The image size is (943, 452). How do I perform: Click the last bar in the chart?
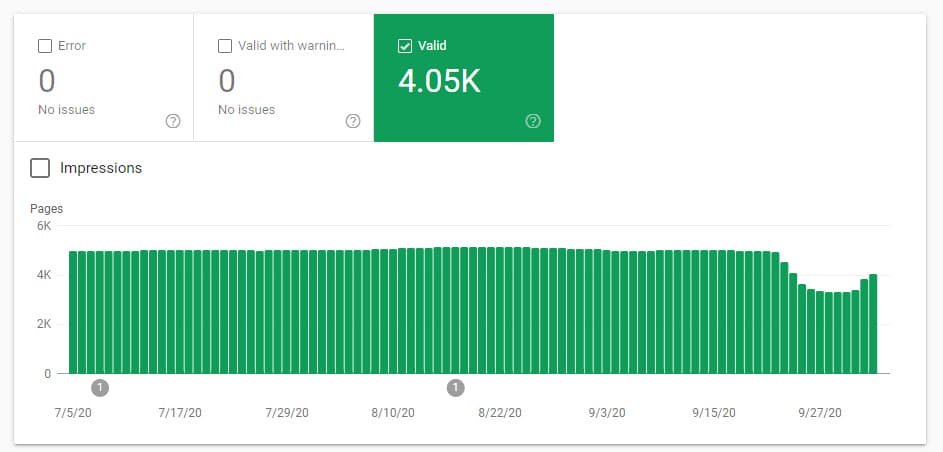tap(873, 324)
